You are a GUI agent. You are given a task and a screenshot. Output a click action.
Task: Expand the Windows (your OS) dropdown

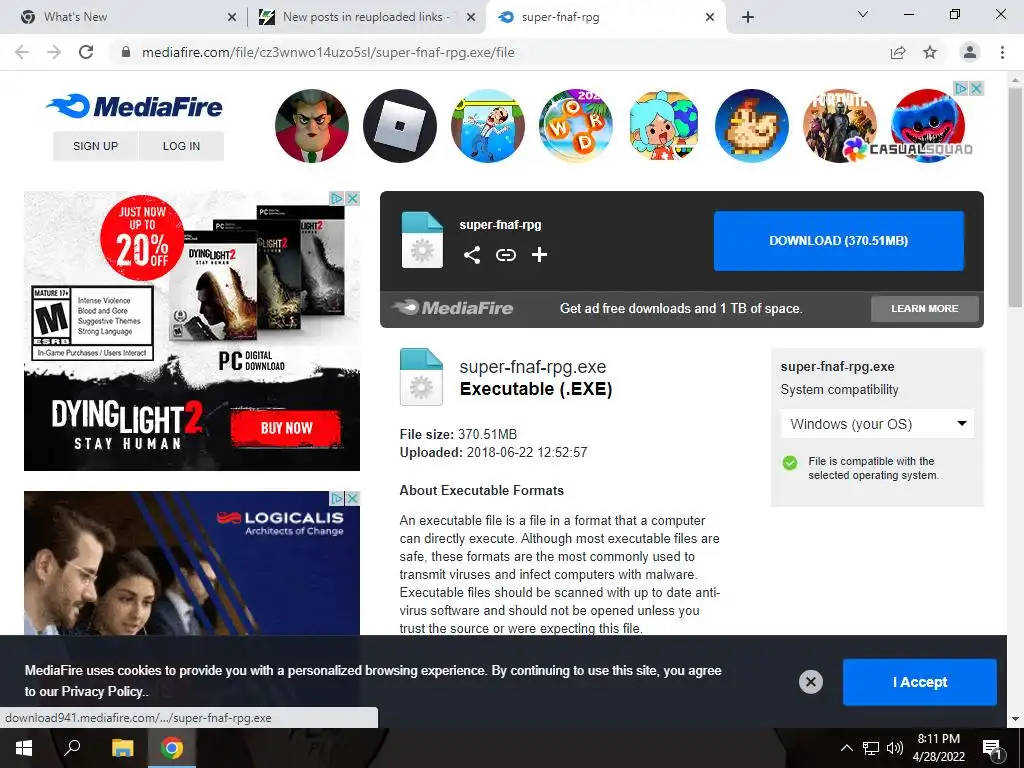click(877, 424)
